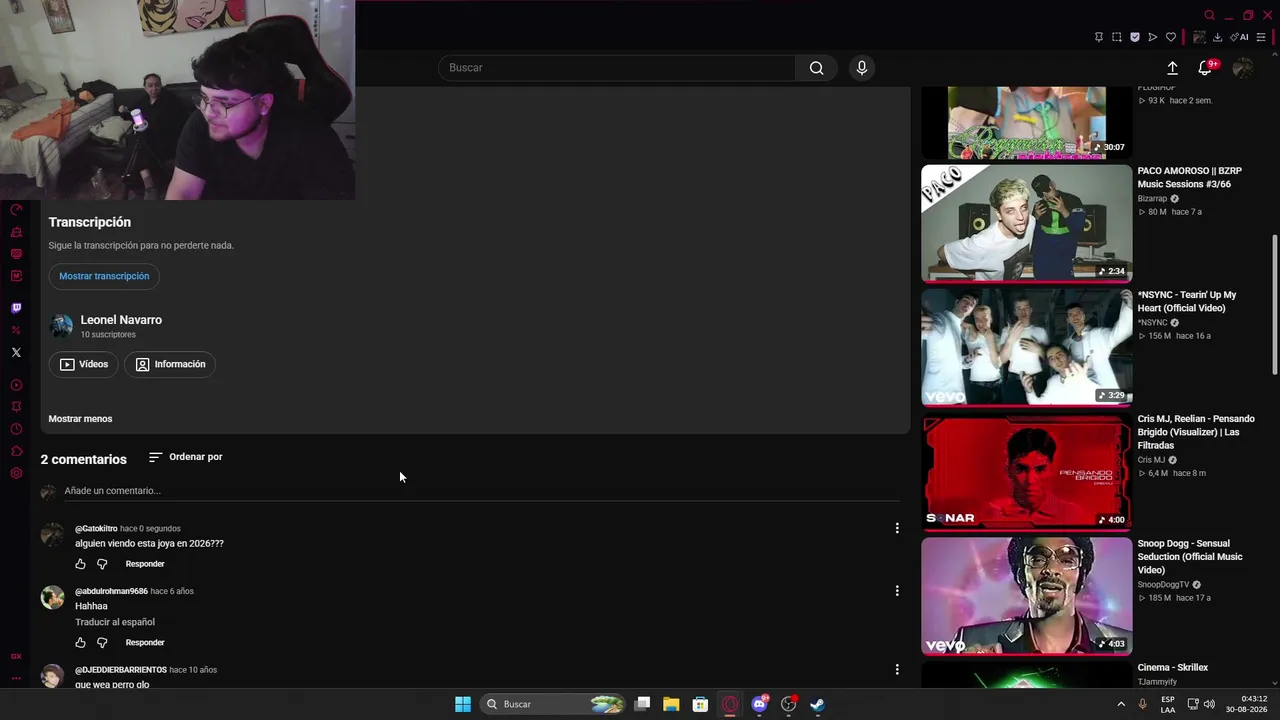Image resolution: width=1280 pixels, height=720 pixels.
Task: Open X in the browser sidebar
Action: pos(16,352)
